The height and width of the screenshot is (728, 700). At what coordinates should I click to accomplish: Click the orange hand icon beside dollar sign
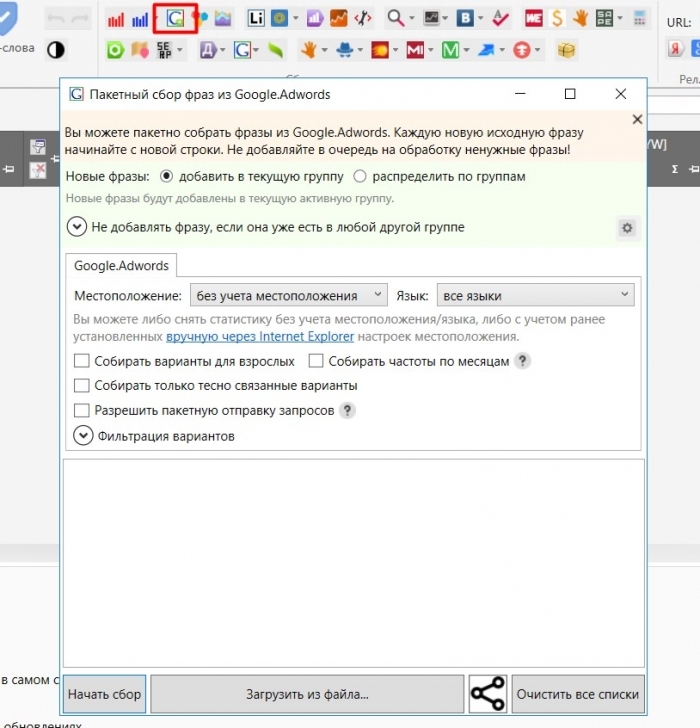[x=581, y=19]
